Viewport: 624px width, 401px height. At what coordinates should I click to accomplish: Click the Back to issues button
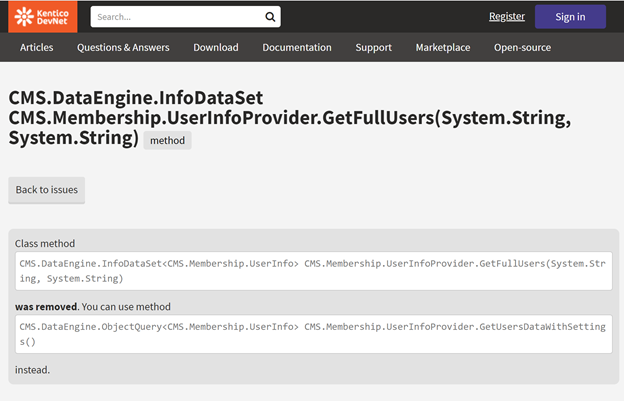47,190
